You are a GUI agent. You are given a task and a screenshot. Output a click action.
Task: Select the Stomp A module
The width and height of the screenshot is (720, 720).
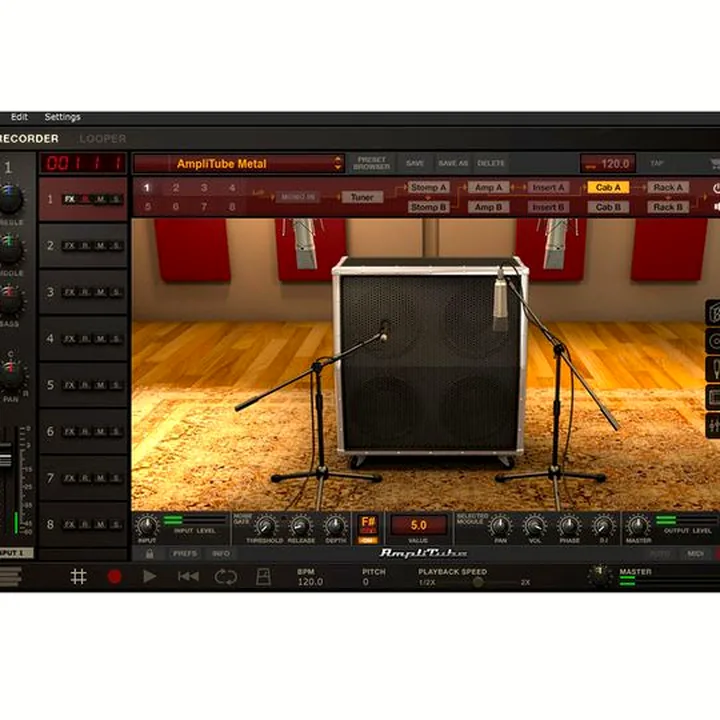click(x=428, y=187)
